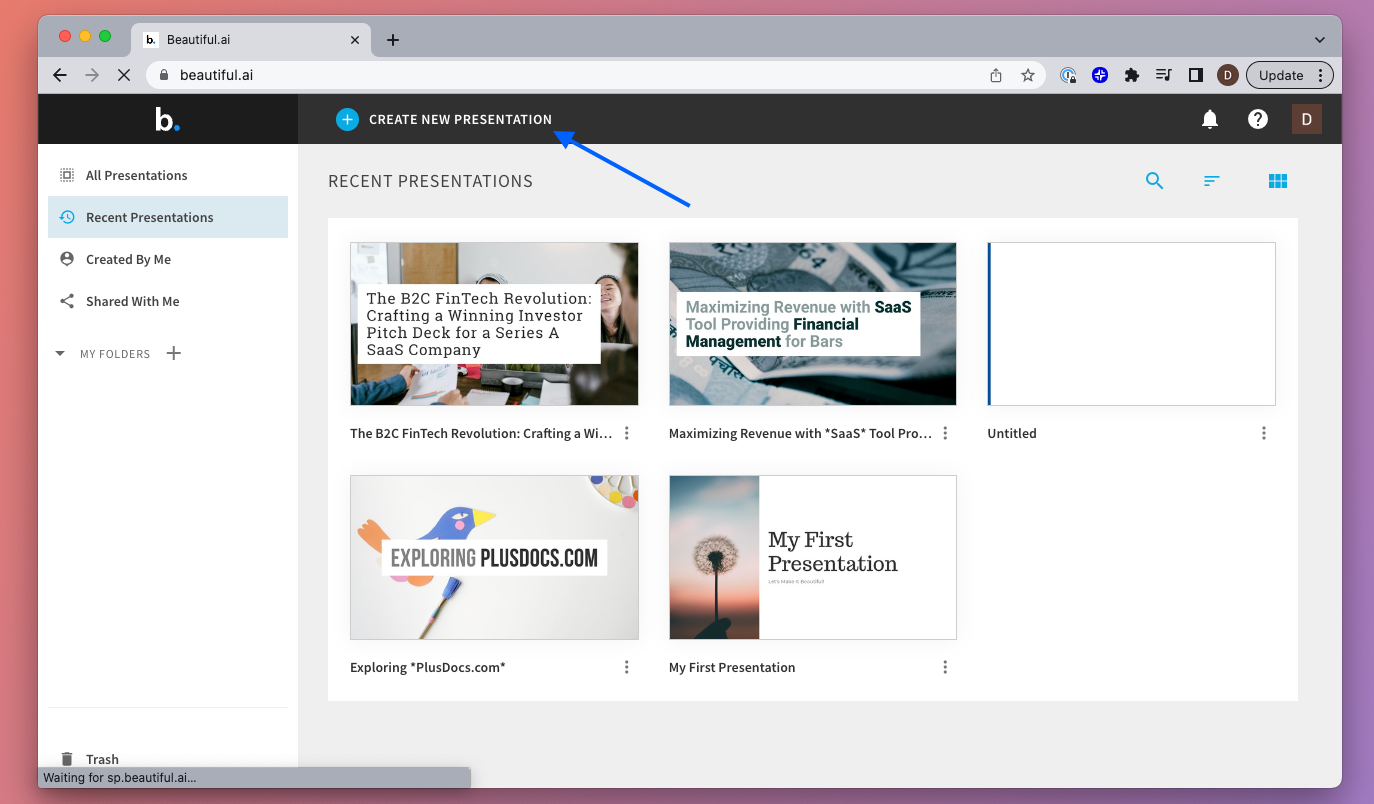Open the Untitled presentation thumbnail
Viewport: 1374px width, 804px height.
click(1131, 324)
